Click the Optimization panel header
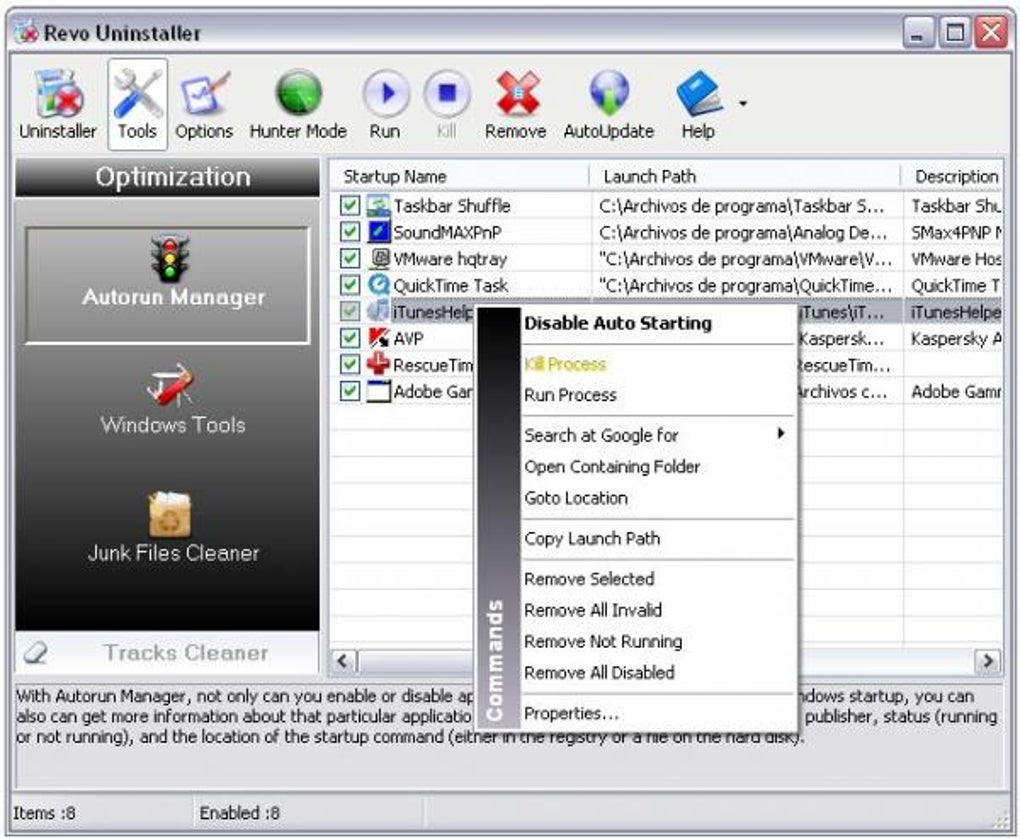The width and height of the screenshot is (1020, 838). click(167, 177)
